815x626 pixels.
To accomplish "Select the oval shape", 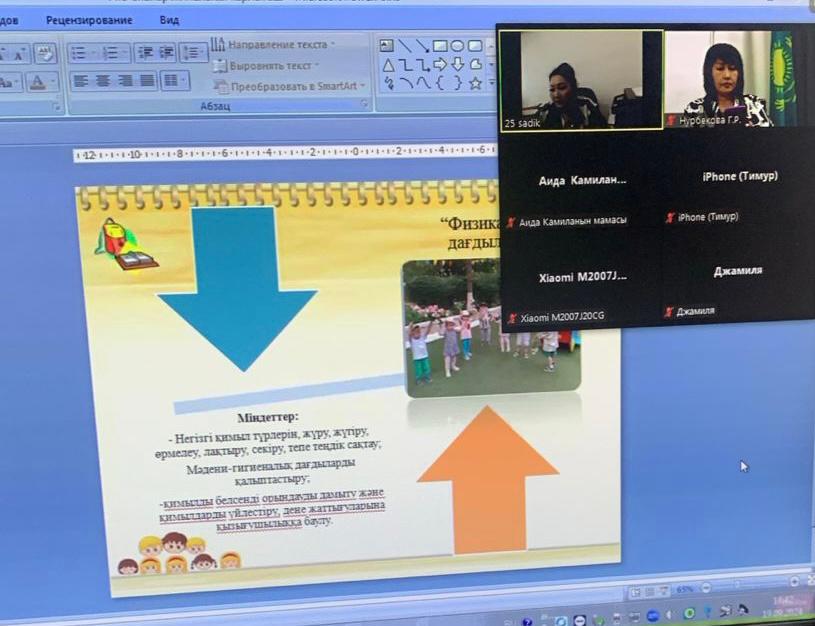I will click(457, 46).
